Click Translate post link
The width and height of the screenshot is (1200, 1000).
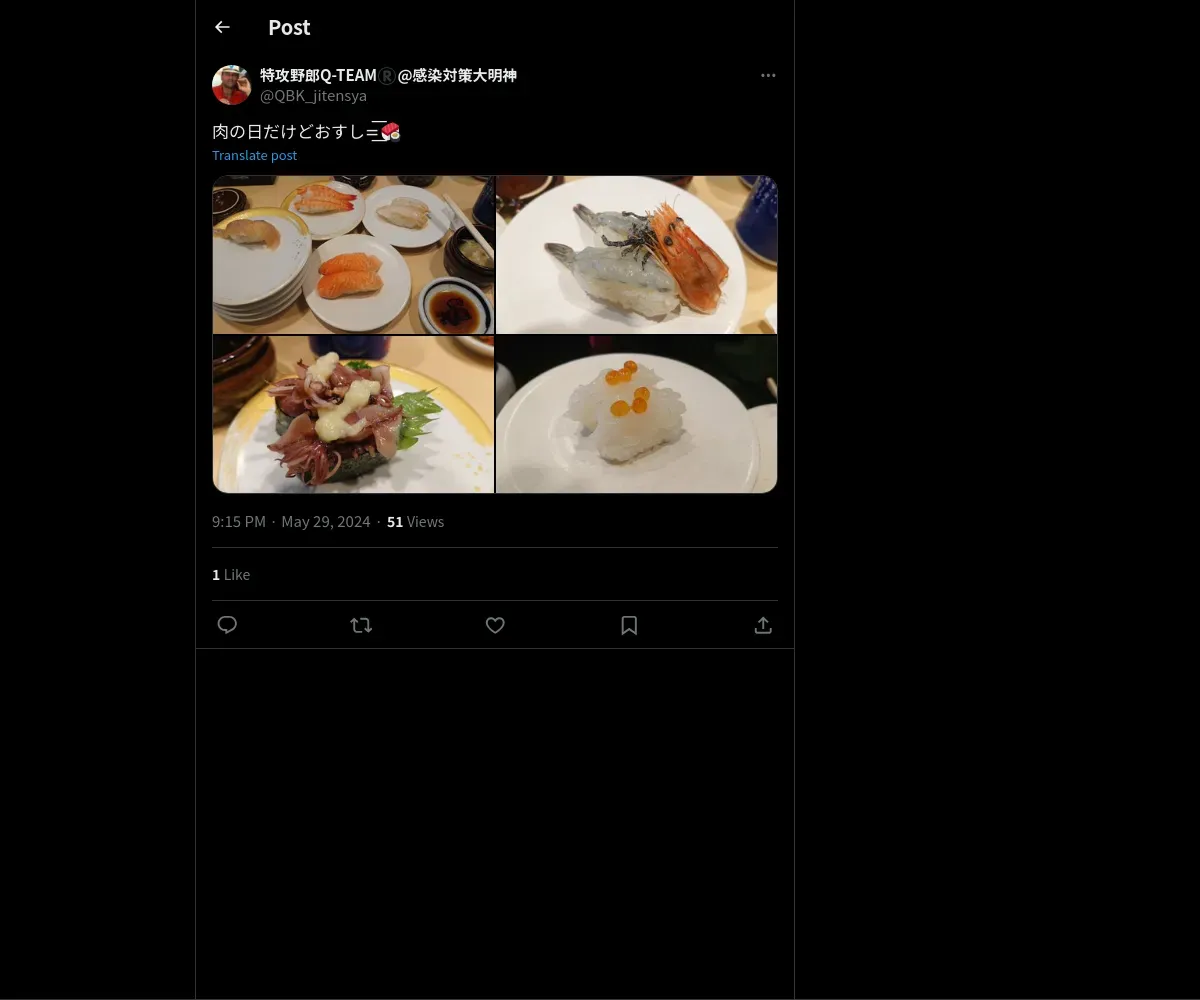[254, 155]
